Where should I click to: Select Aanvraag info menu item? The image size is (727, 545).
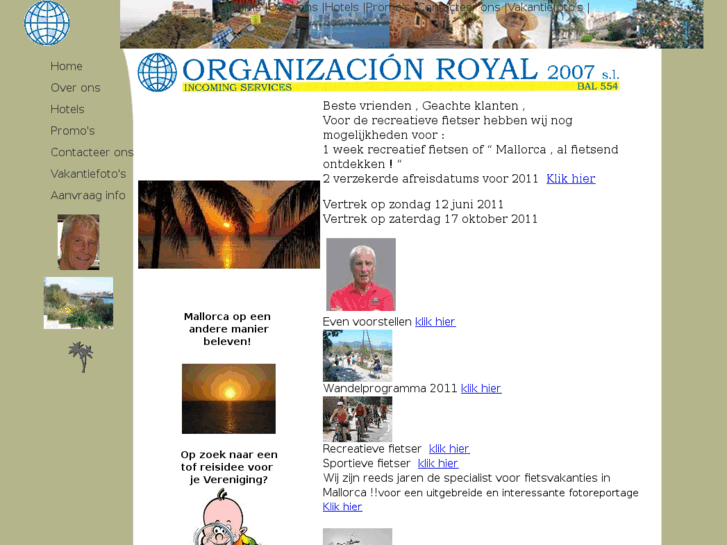tap(88, 195)
